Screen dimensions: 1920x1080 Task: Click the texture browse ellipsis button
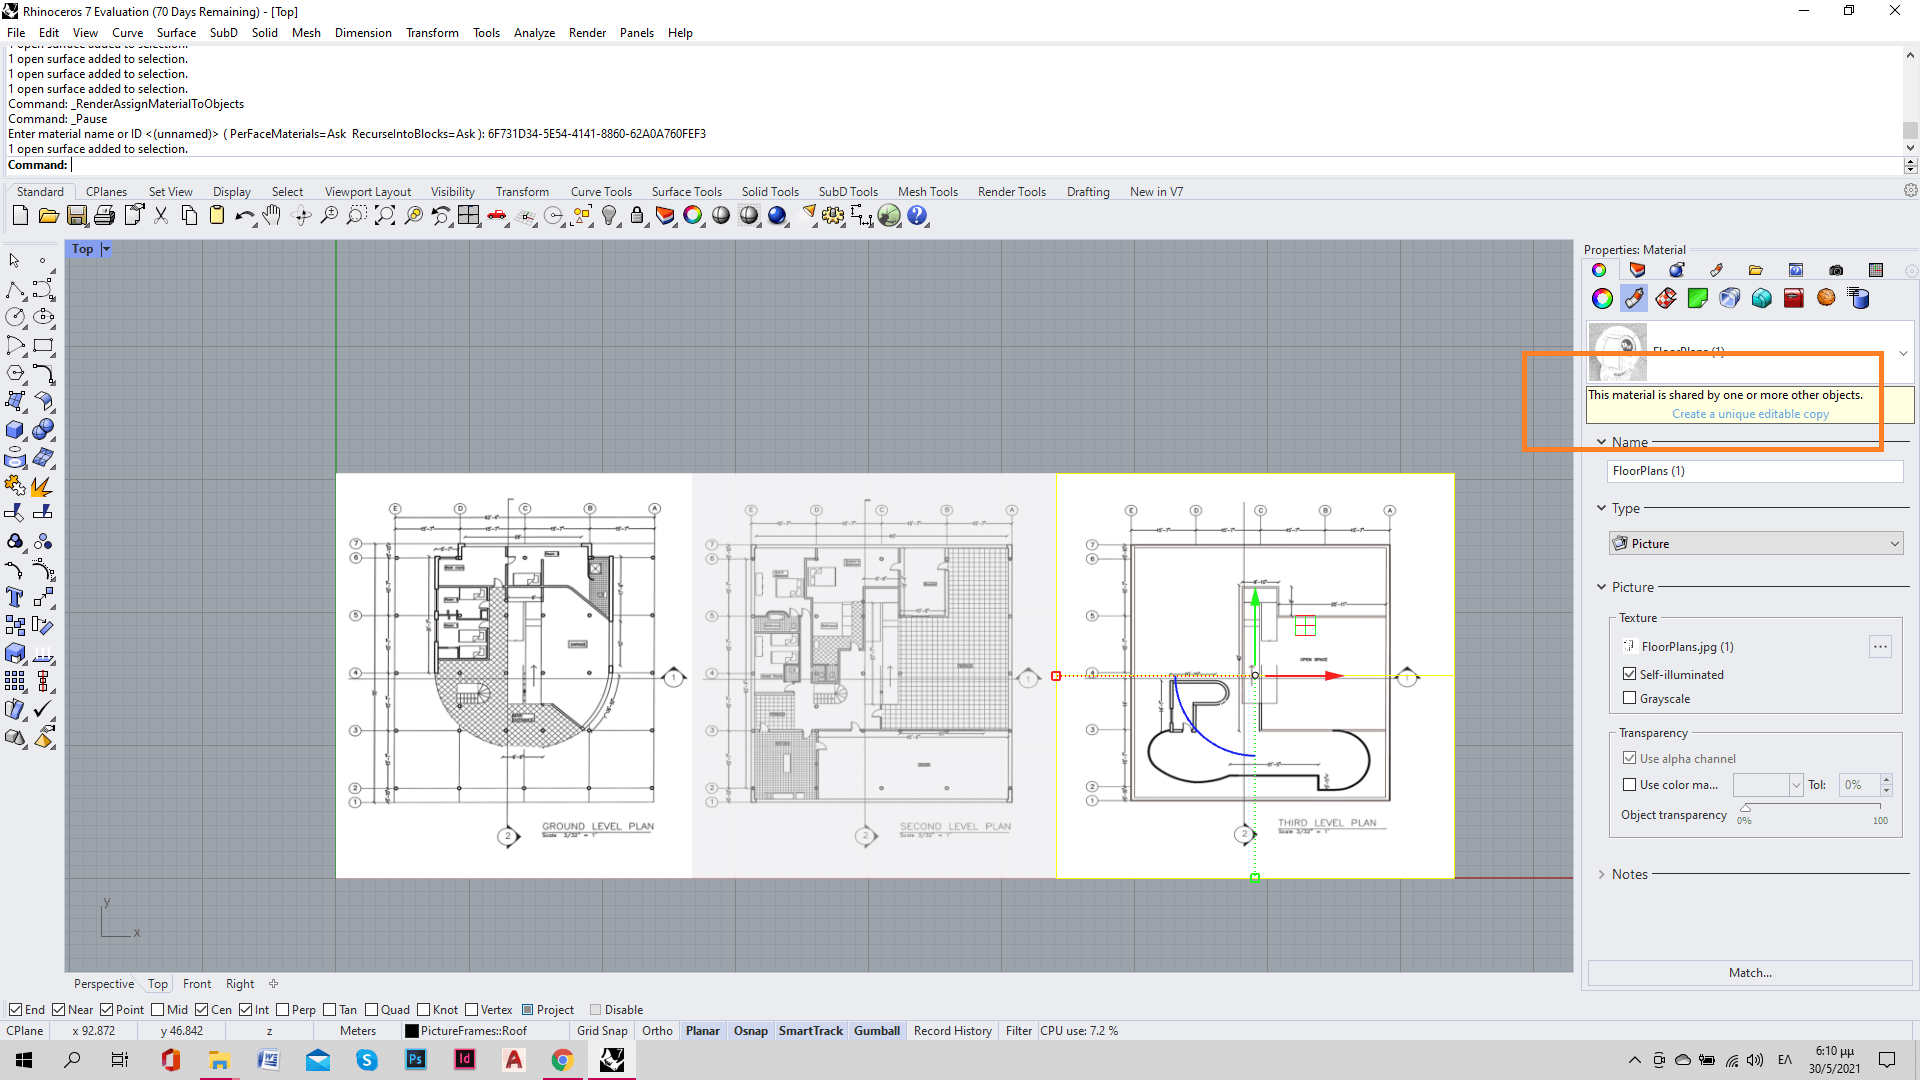point(1880,647)
